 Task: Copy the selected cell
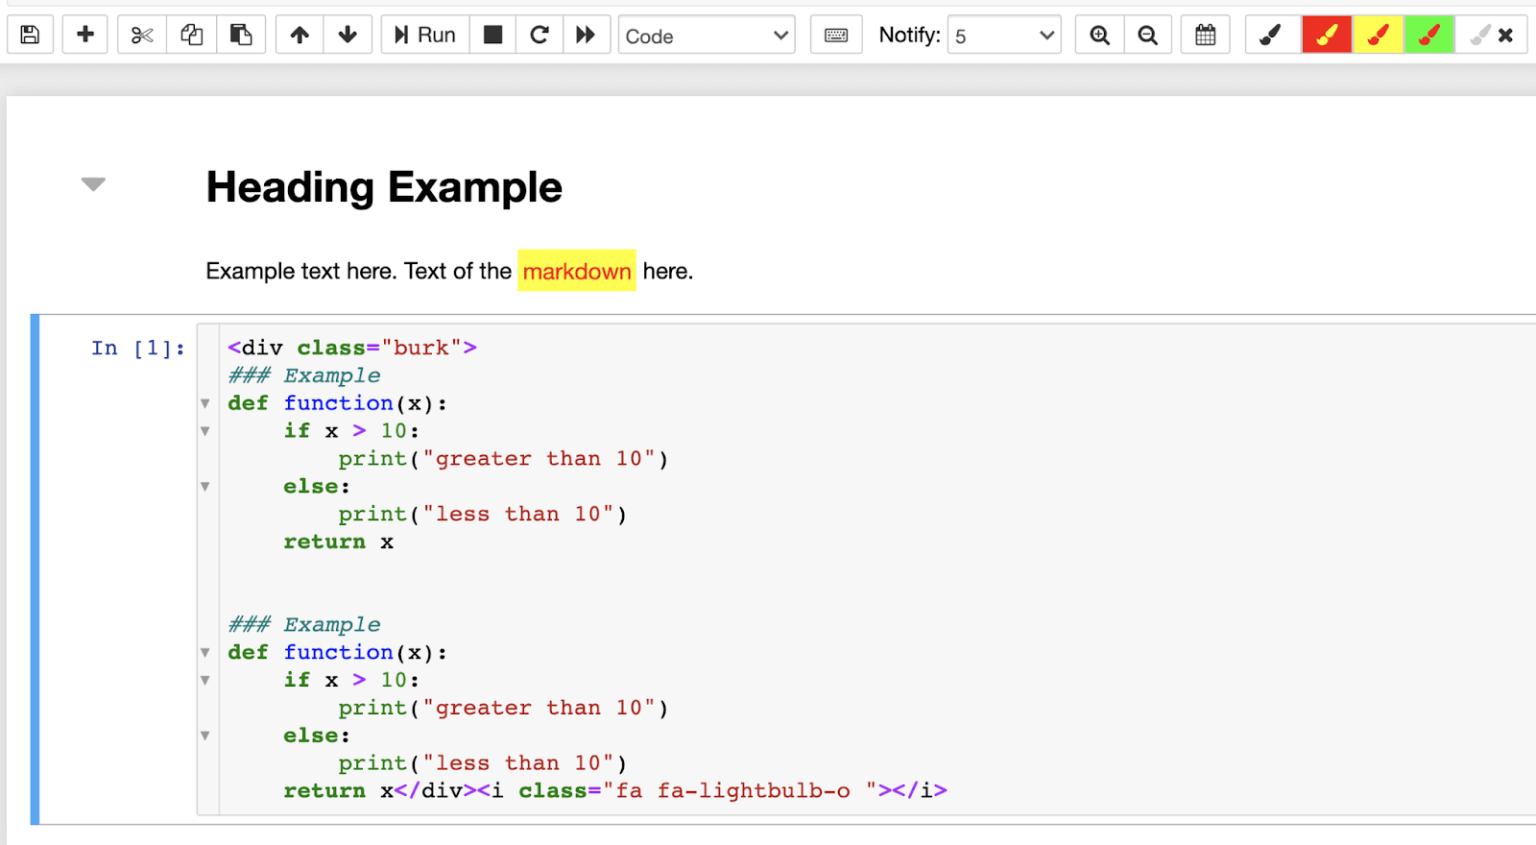190,34
